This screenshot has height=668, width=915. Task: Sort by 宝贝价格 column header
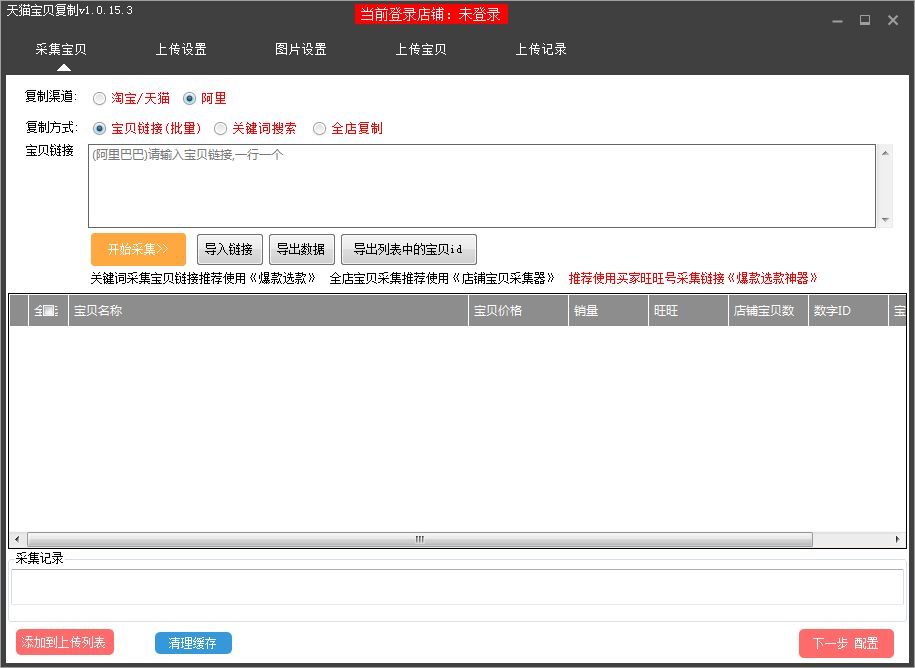(518, 311)
